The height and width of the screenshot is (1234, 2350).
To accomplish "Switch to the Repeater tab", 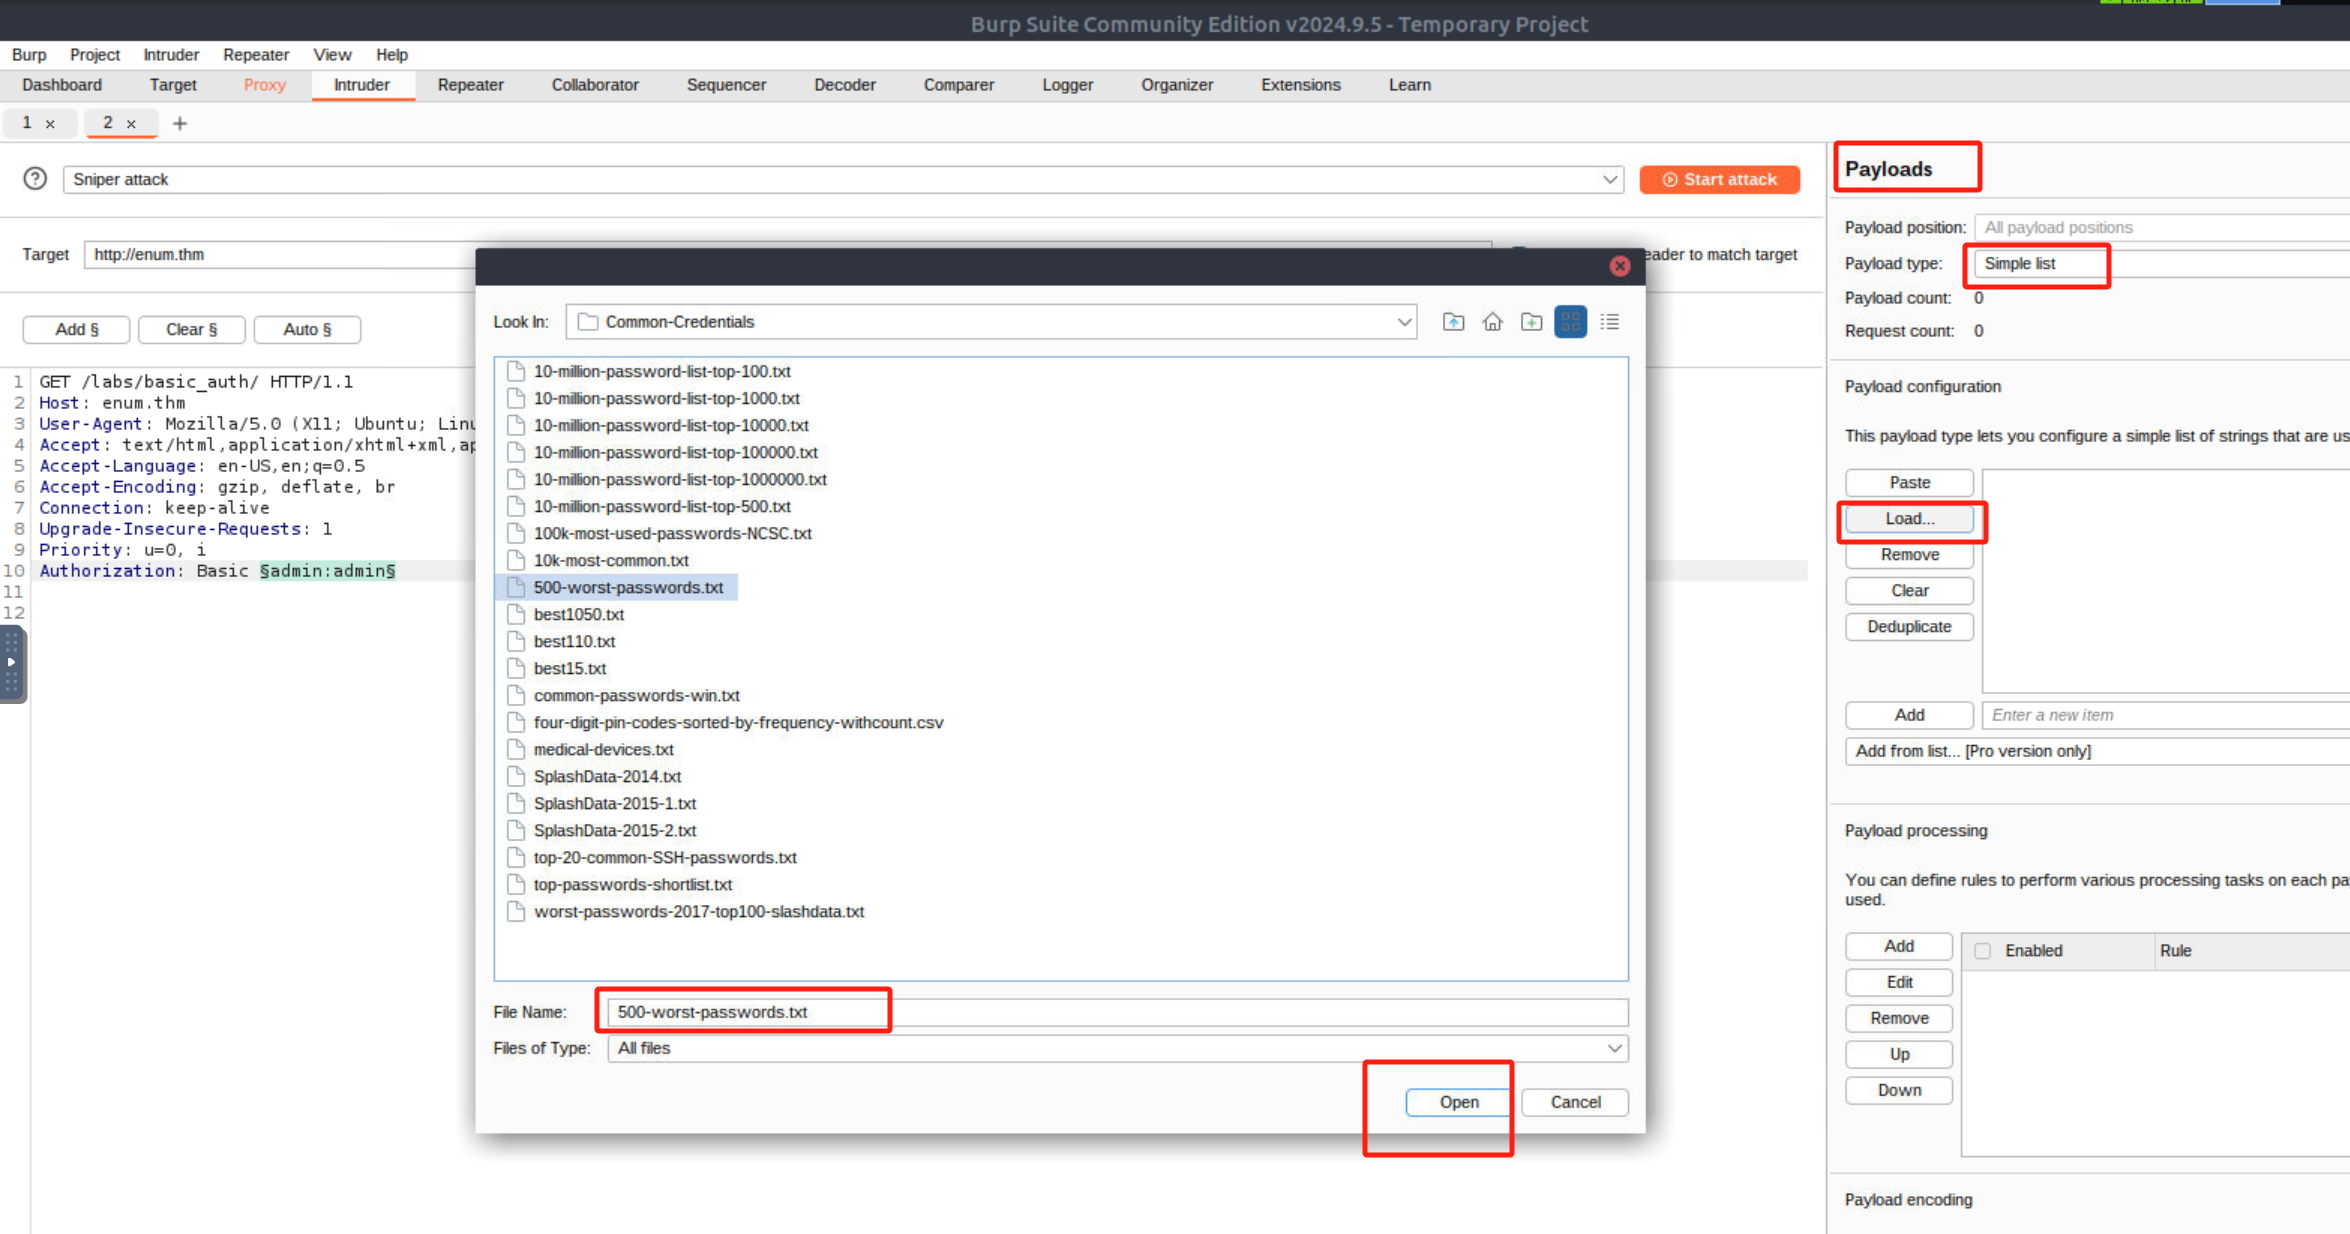I will click(470, 85).
